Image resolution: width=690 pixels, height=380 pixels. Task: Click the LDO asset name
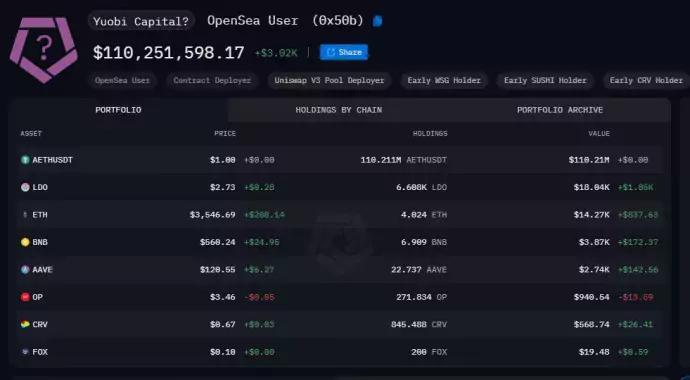point(40,187)
